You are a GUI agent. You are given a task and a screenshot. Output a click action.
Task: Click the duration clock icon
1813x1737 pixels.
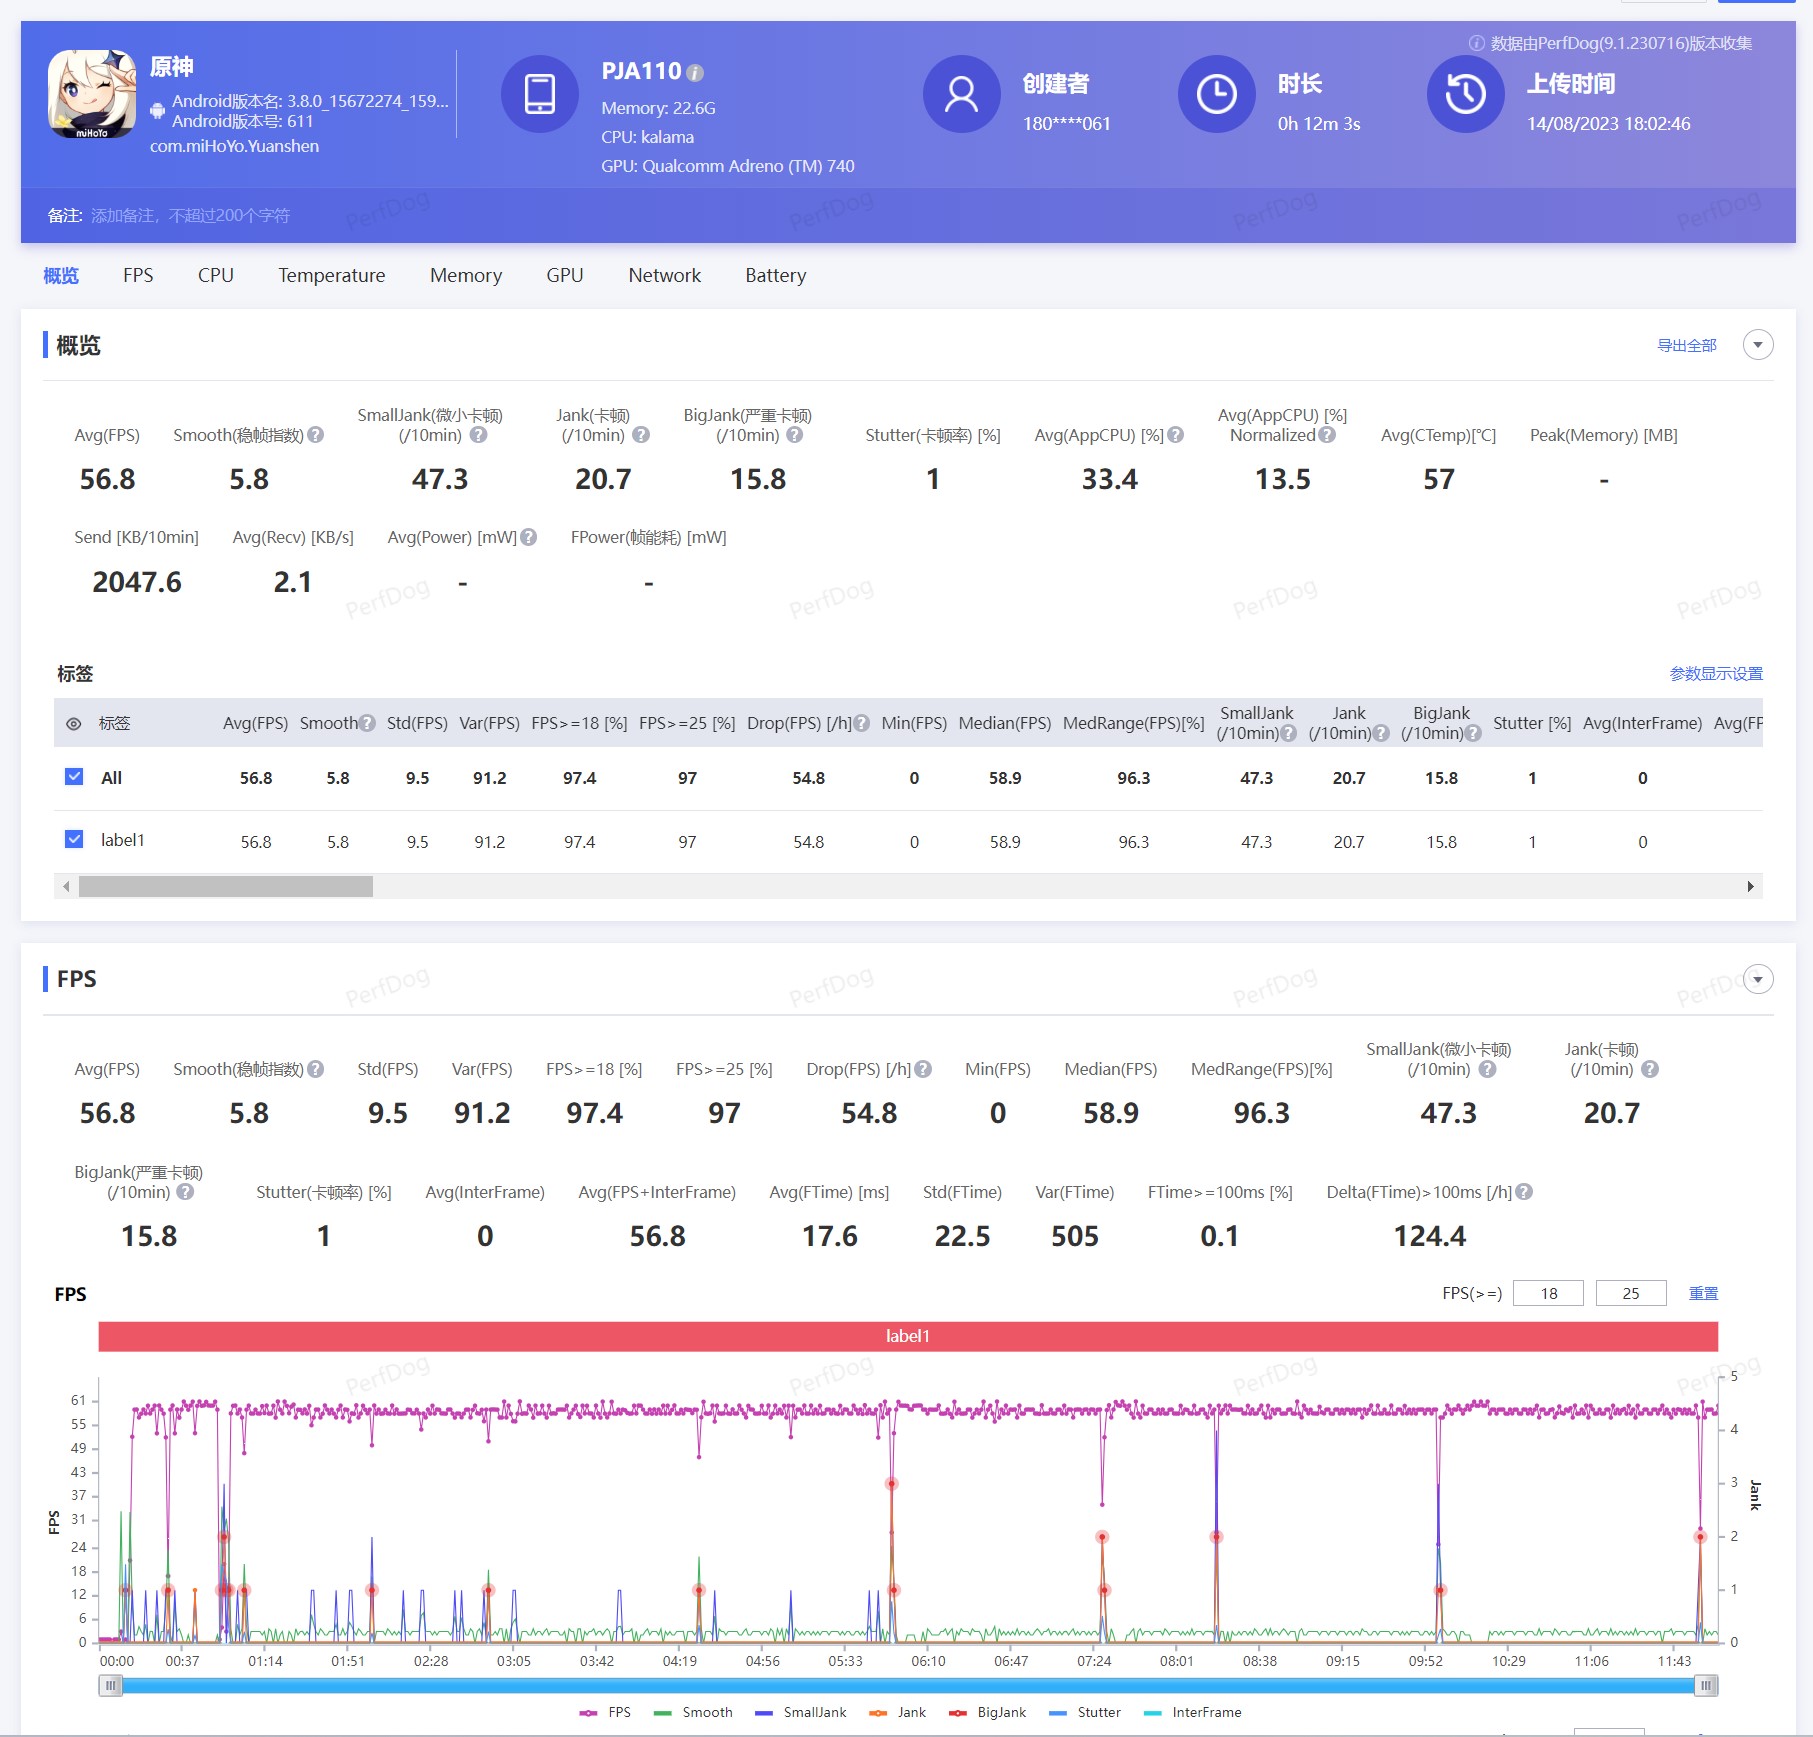click(x=1217, y=94)
